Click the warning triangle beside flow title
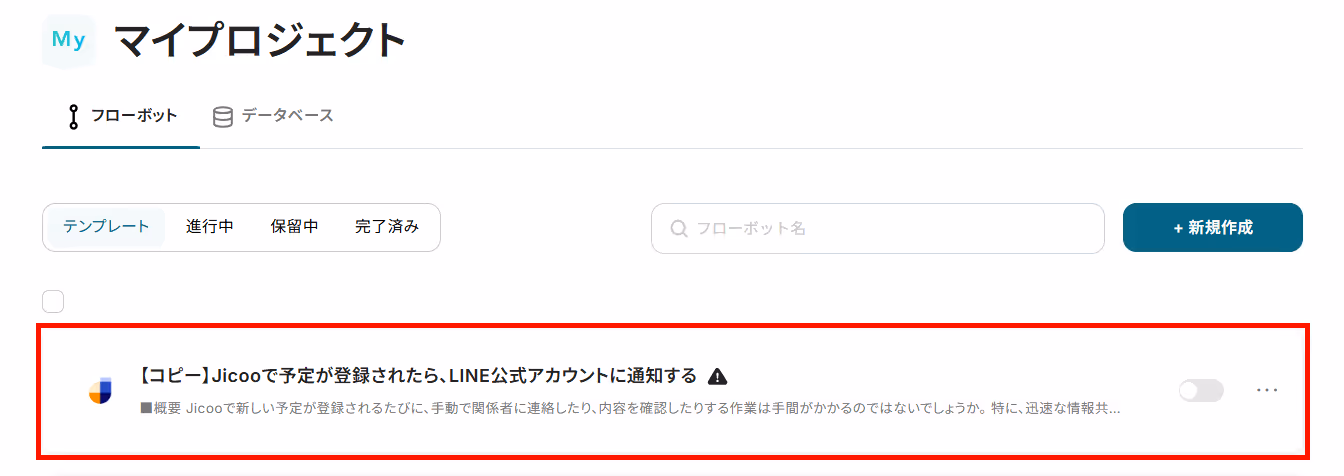The height and width of the screenshot is (476, 1344). click(717, 377)
